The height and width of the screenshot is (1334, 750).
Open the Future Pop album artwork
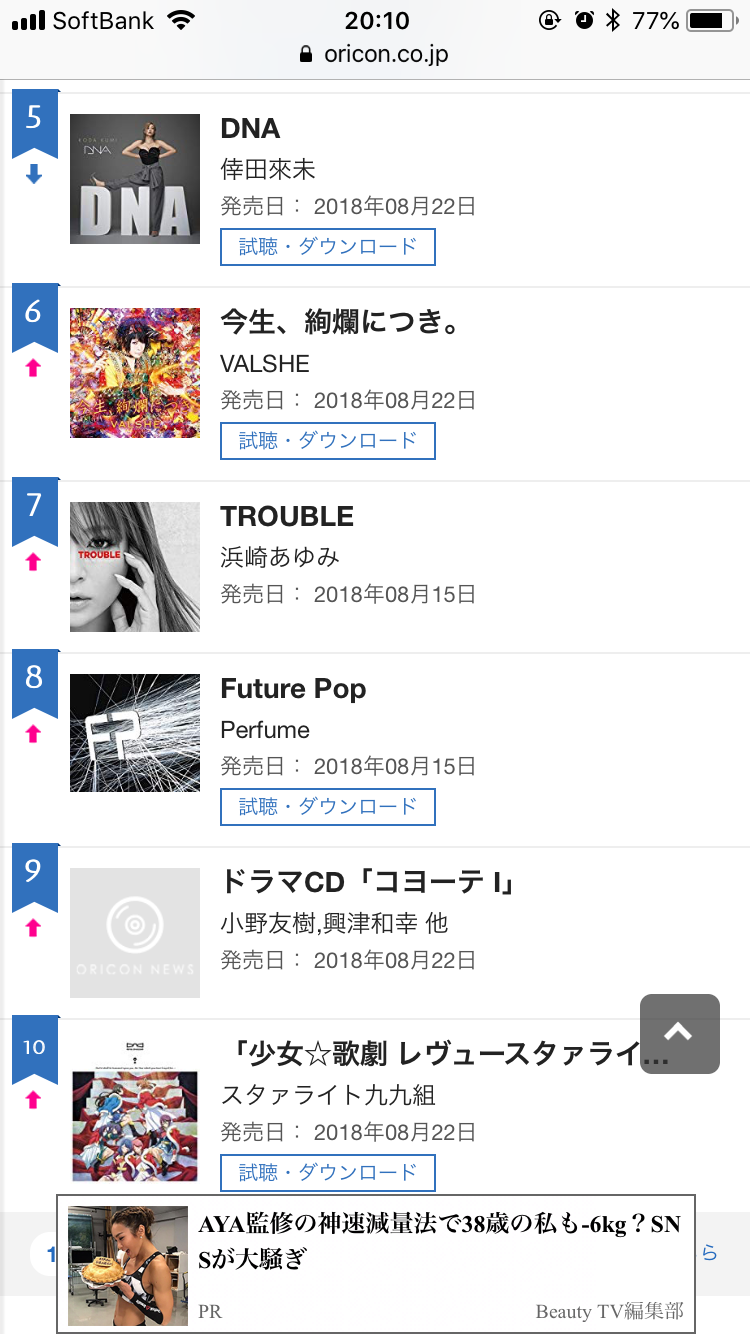(x=135, y=733)
